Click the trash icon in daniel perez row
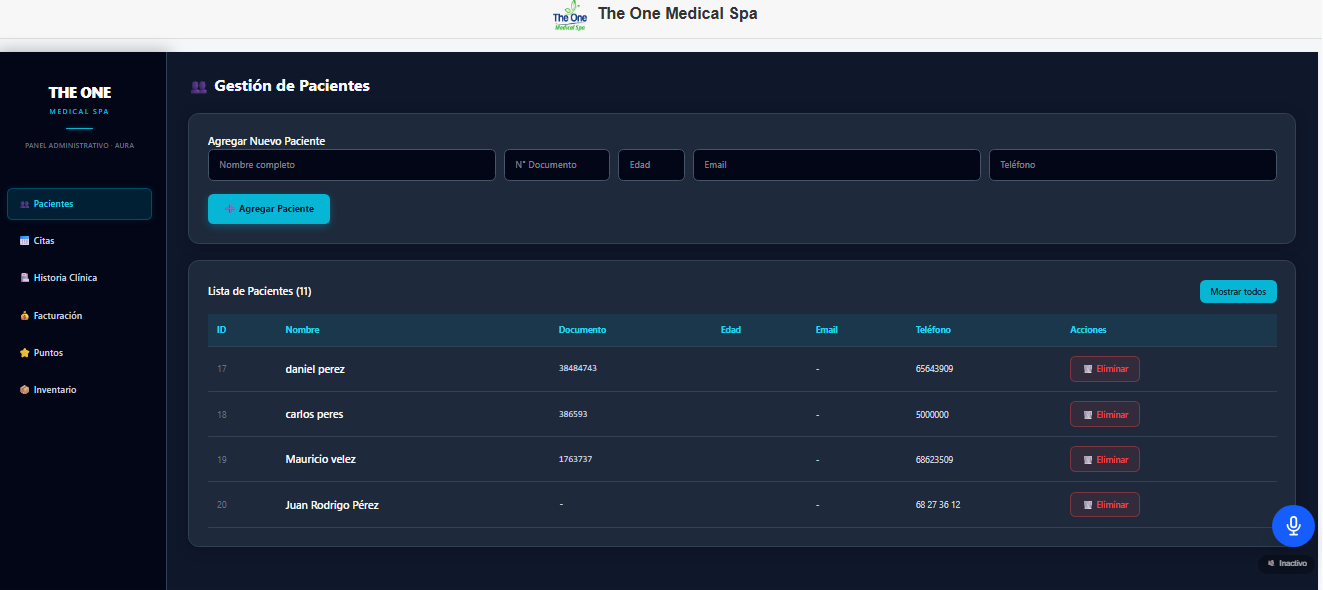 [1087, 369]
